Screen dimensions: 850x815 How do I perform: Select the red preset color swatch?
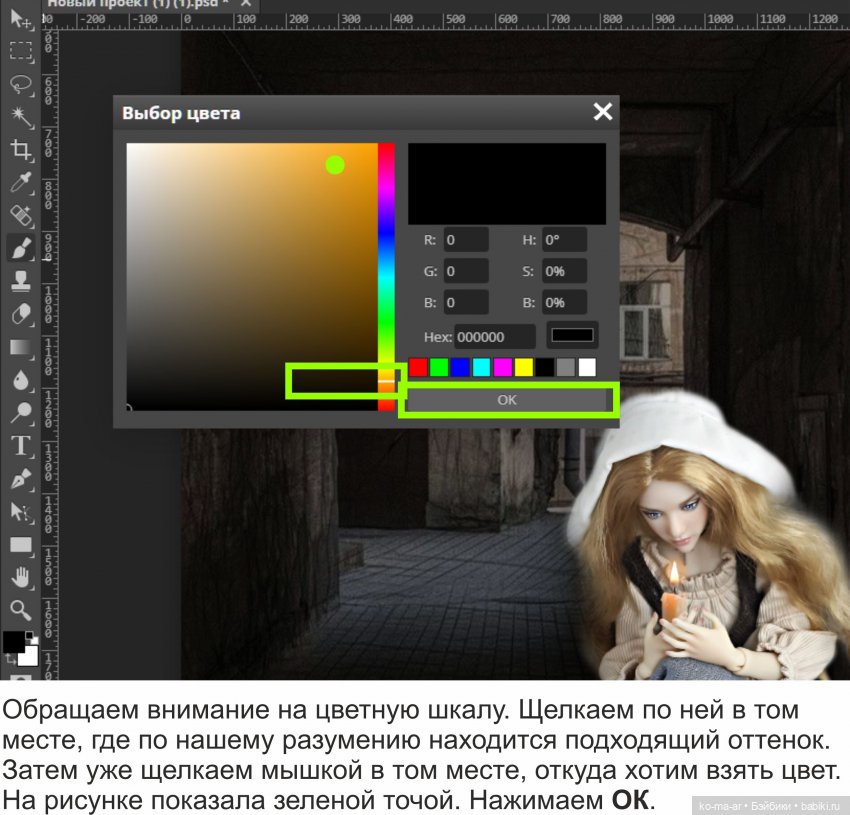417,365
